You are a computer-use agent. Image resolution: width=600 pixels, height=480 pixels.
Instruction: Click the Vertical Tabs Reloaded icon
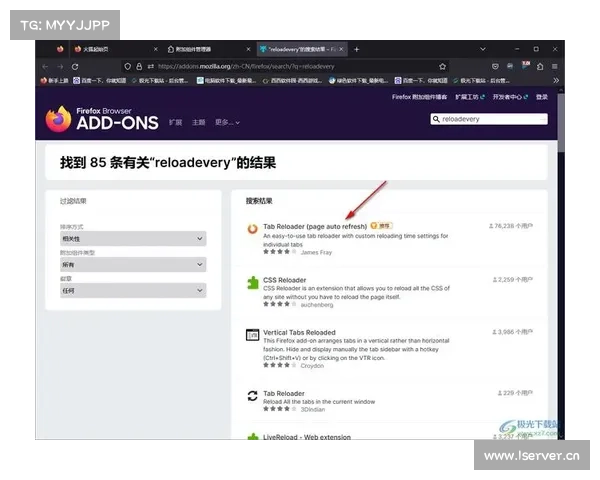[x=252, y=335]
